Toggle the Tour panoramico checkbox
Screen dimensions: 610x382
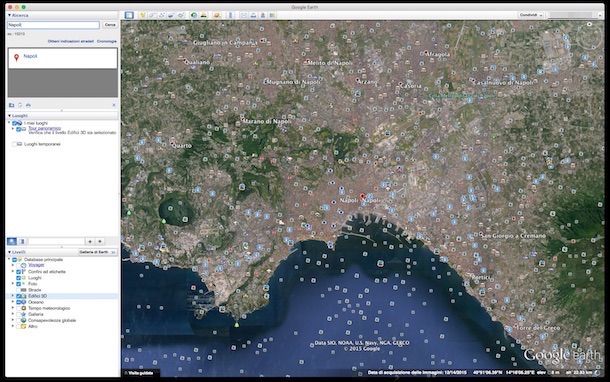pyautogui.click(x=18, y=129)
